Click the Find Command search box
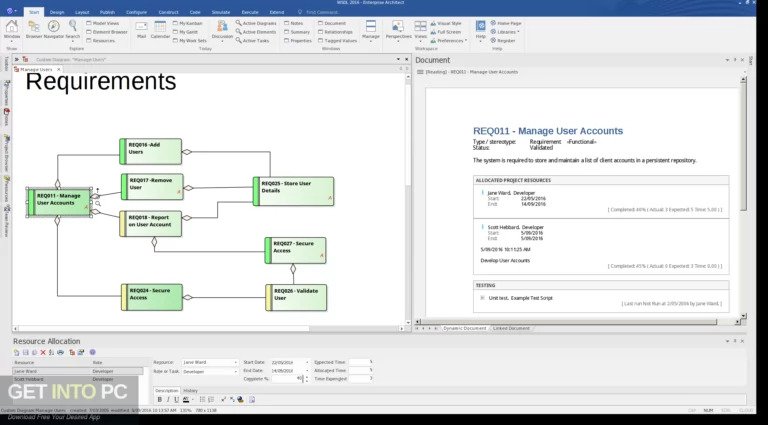The width and height of the screenshot is (768, 425). click(323, 12)
